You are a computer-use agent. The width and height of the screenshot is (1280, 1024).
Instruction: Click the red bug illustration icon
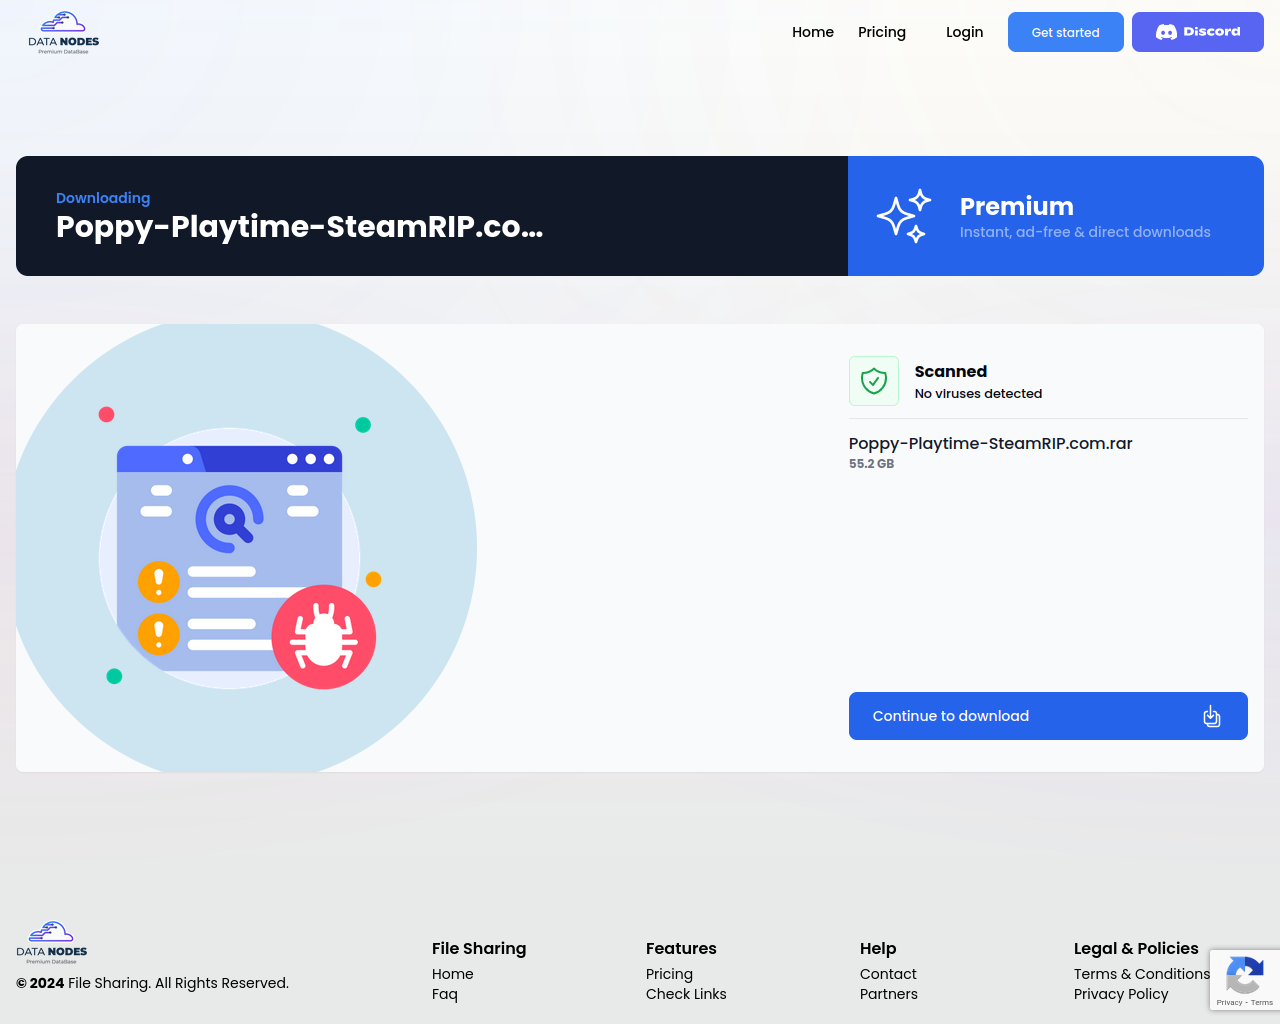click(323, 637)
